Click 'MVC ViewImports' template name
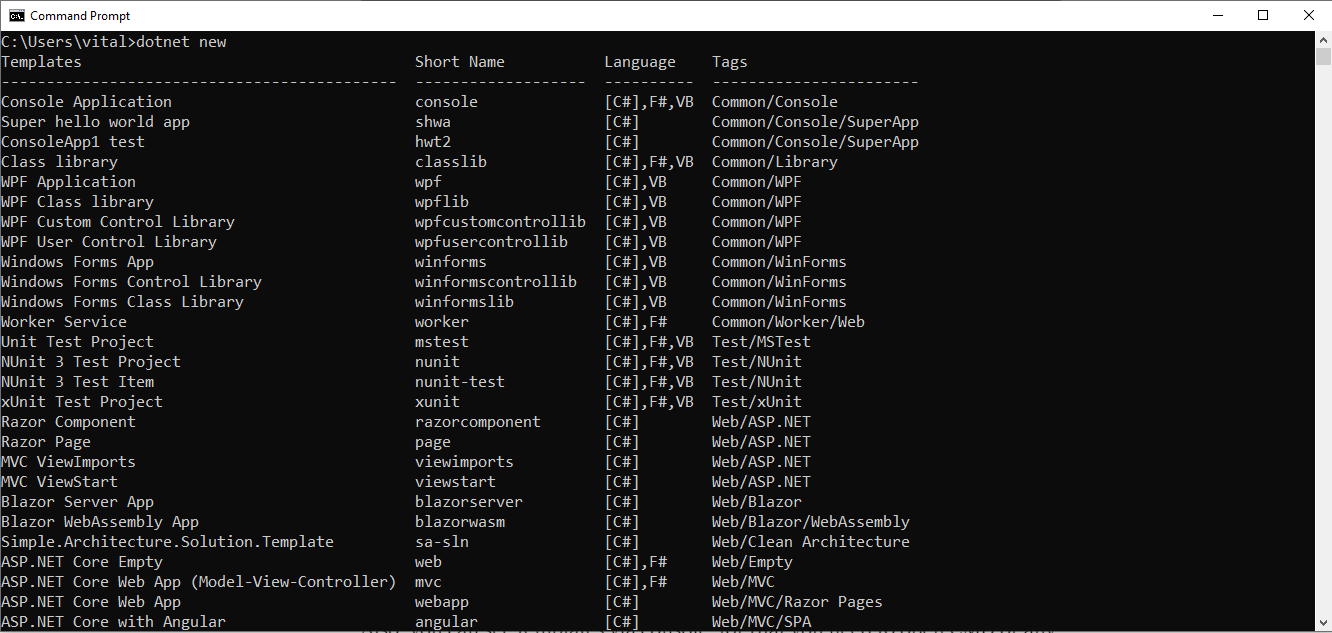This screenshot has height=633, width=1332. point(68,462)
